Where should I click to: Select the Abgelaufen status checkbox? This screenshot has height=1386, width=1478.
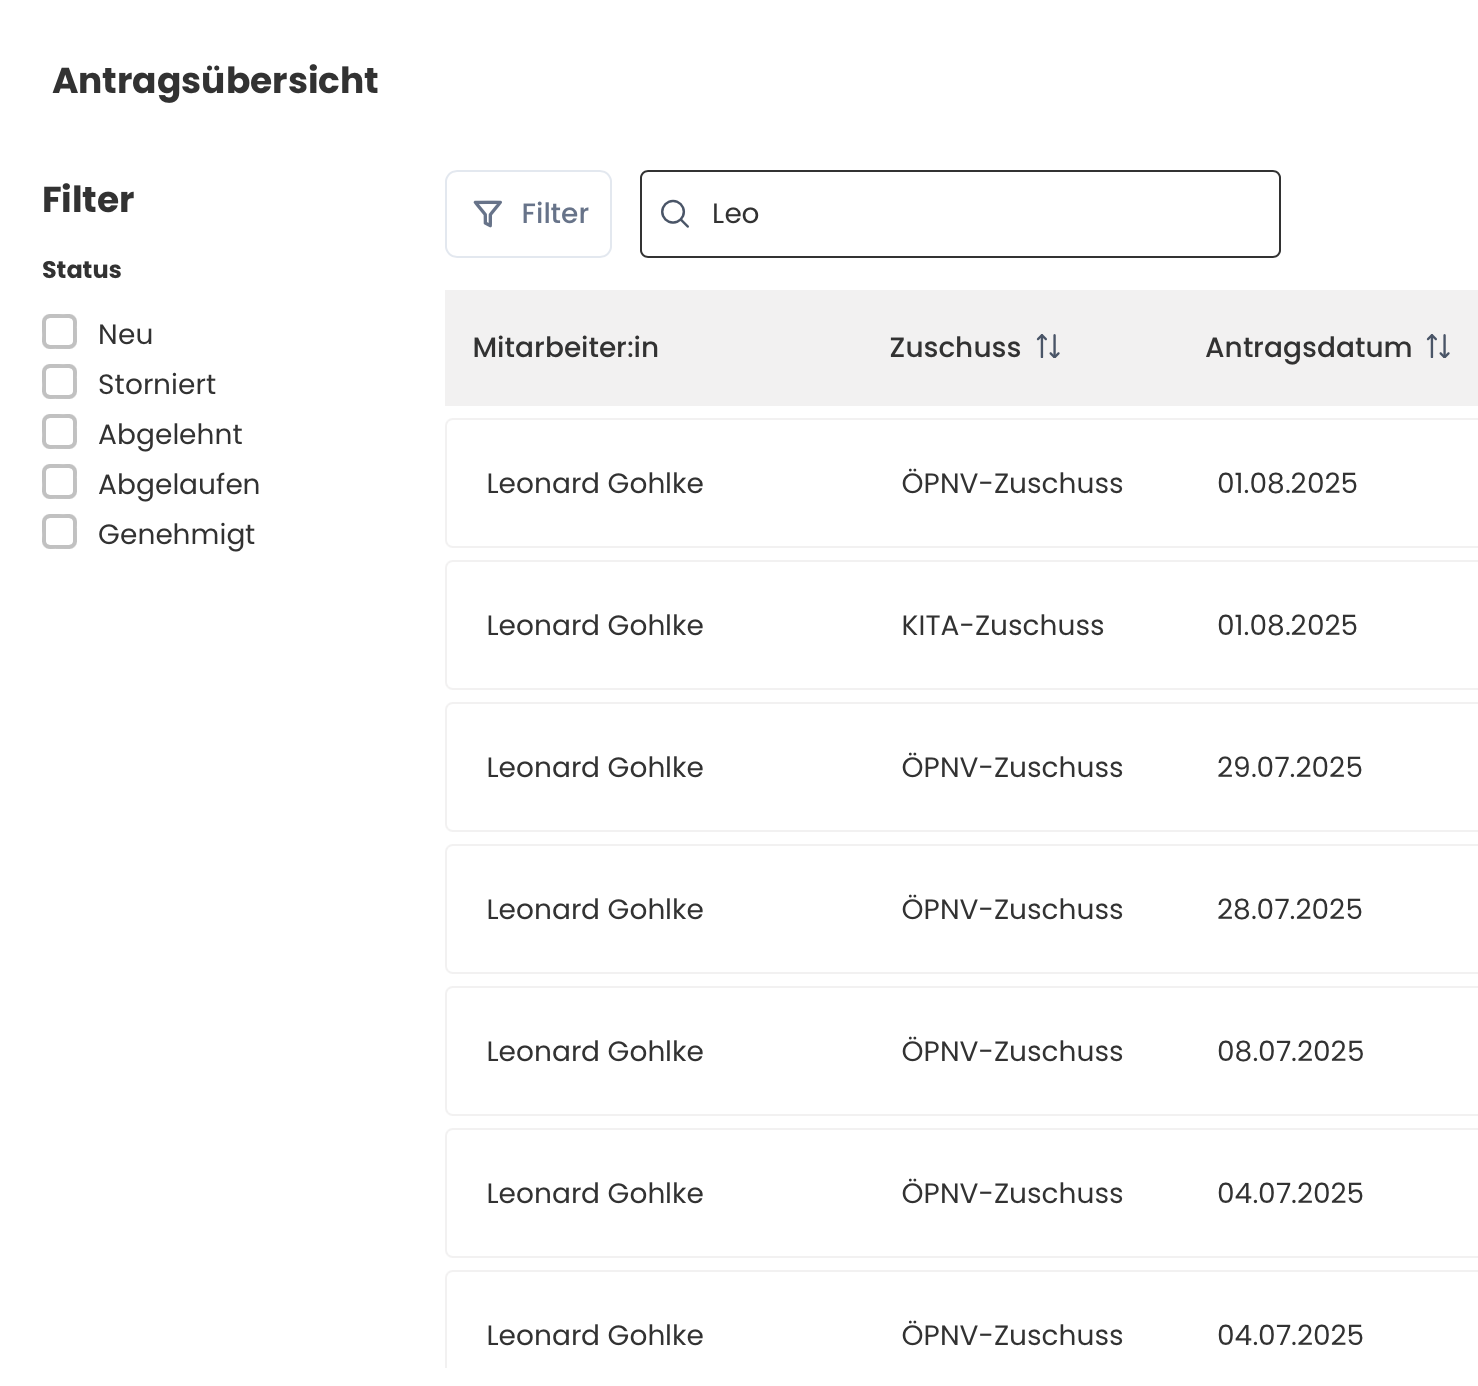click(x=60, y=482)
